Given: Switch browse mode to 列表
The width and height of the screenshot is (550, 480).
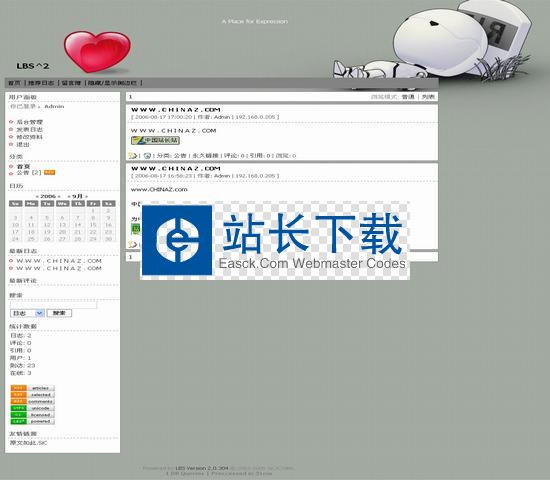Looking at the screenshot, I should tap(428, 97).
